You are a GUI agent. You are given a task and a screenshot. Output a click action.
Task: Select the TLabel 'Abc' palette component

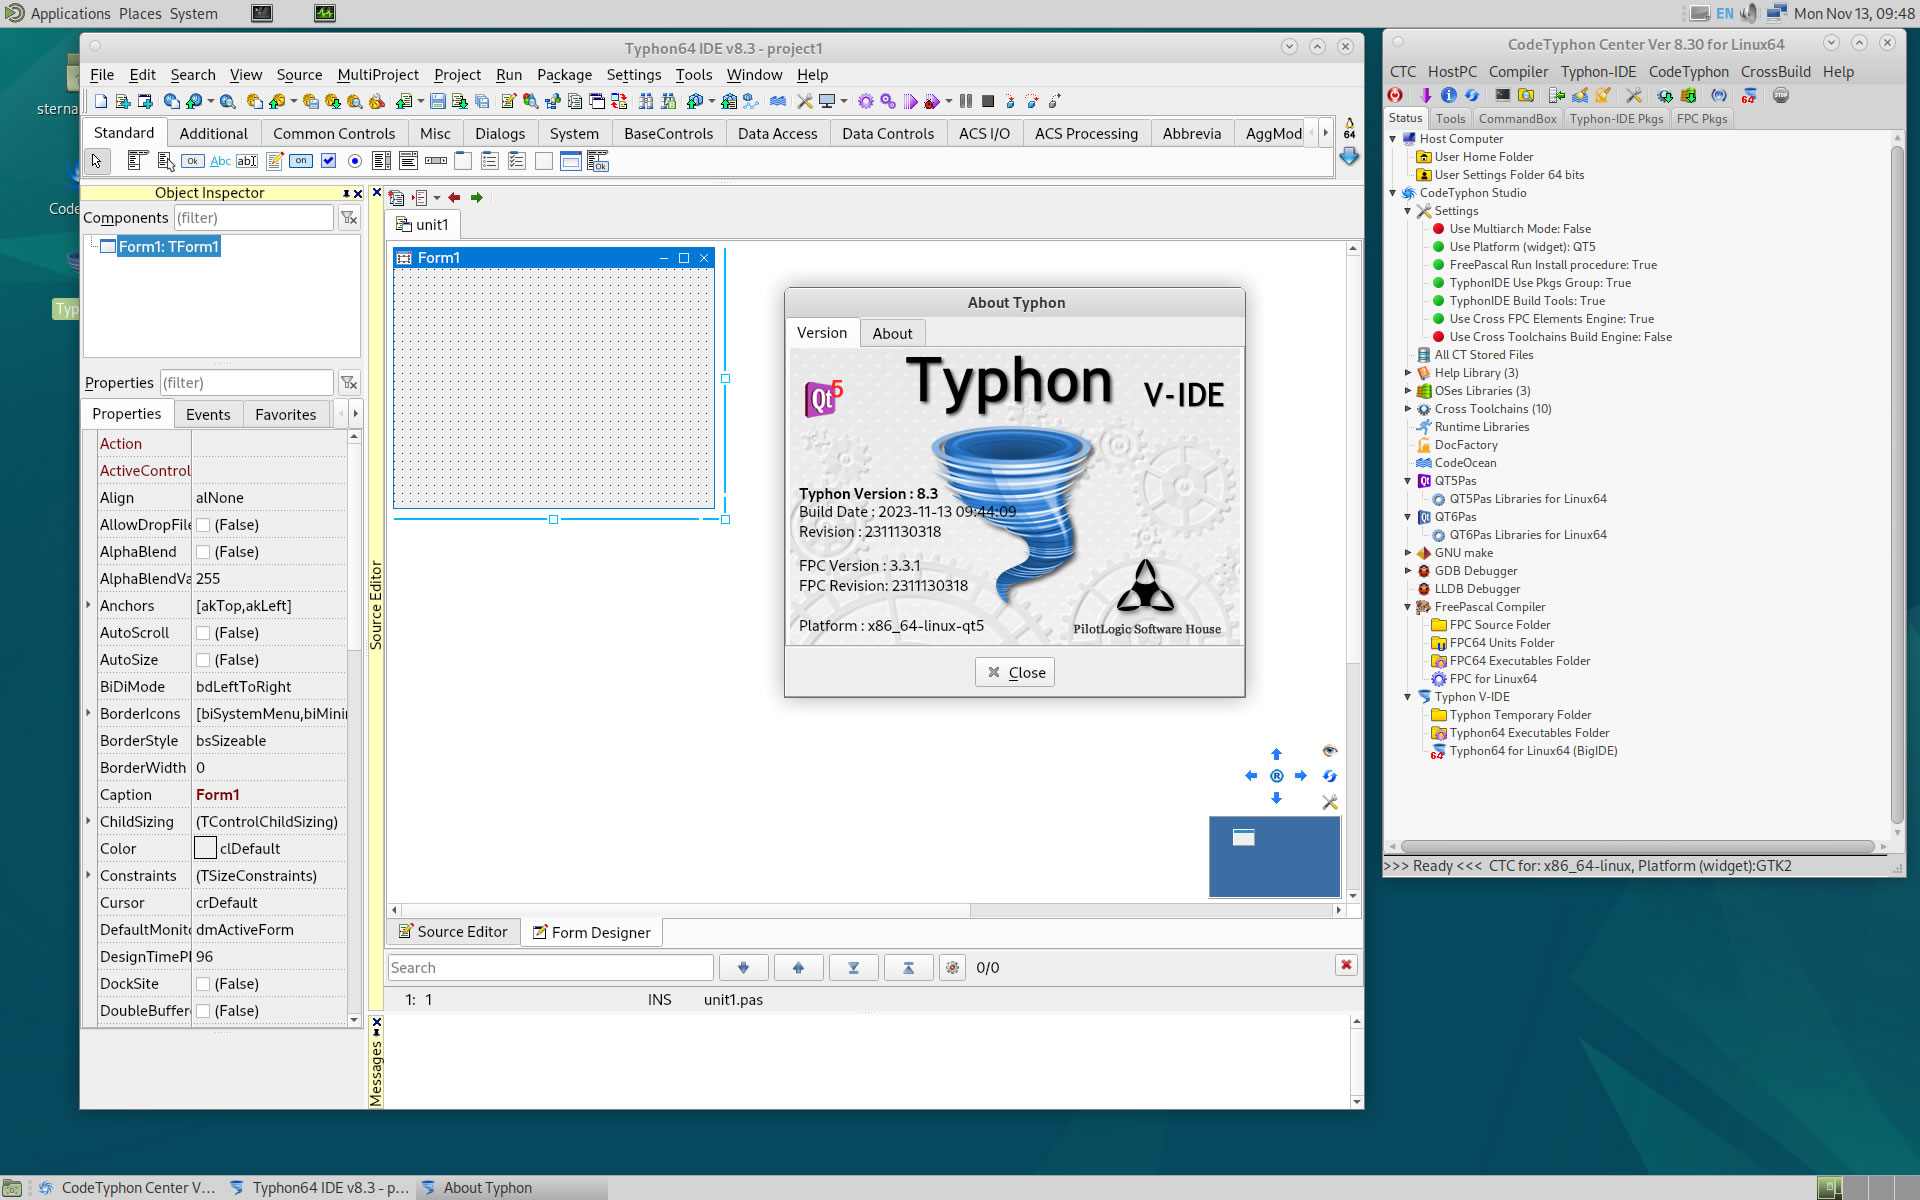[220, 161]
